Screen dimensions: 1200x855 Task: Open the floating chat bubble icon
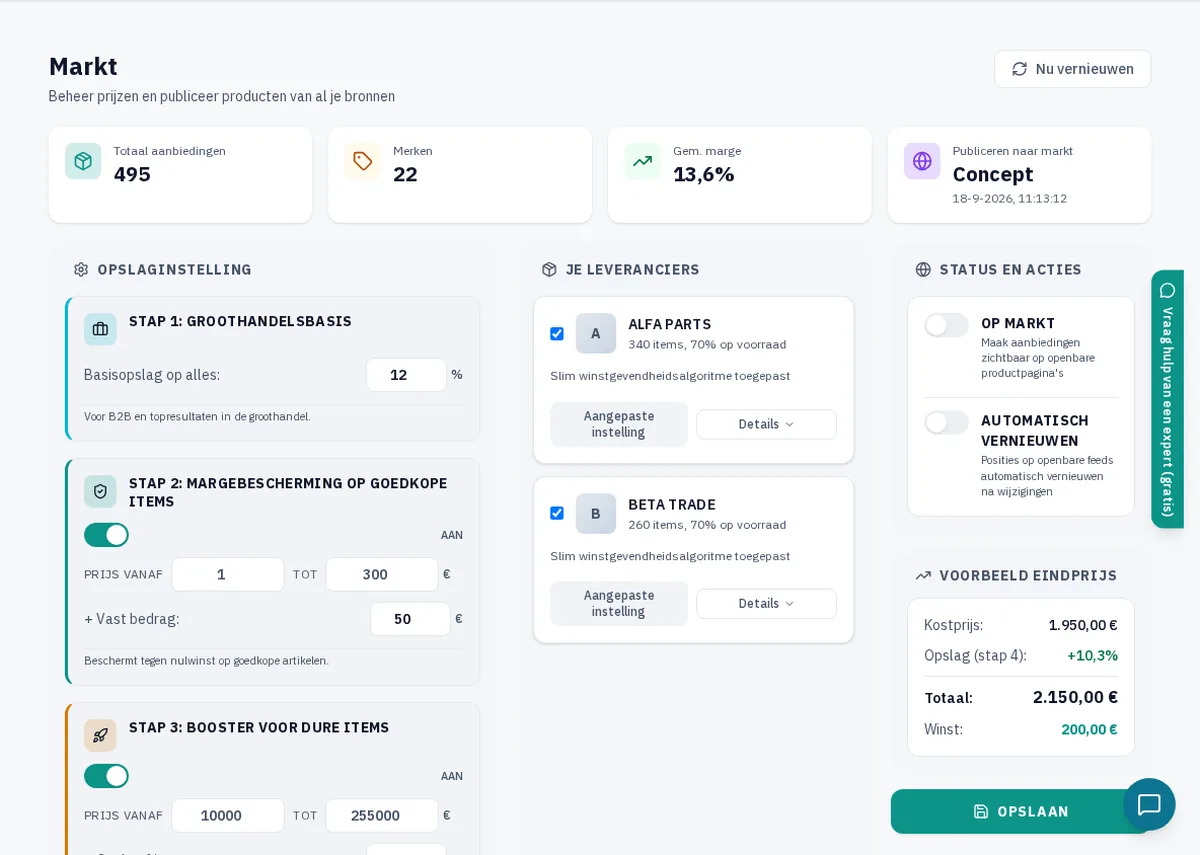(x=1149, y=804)
